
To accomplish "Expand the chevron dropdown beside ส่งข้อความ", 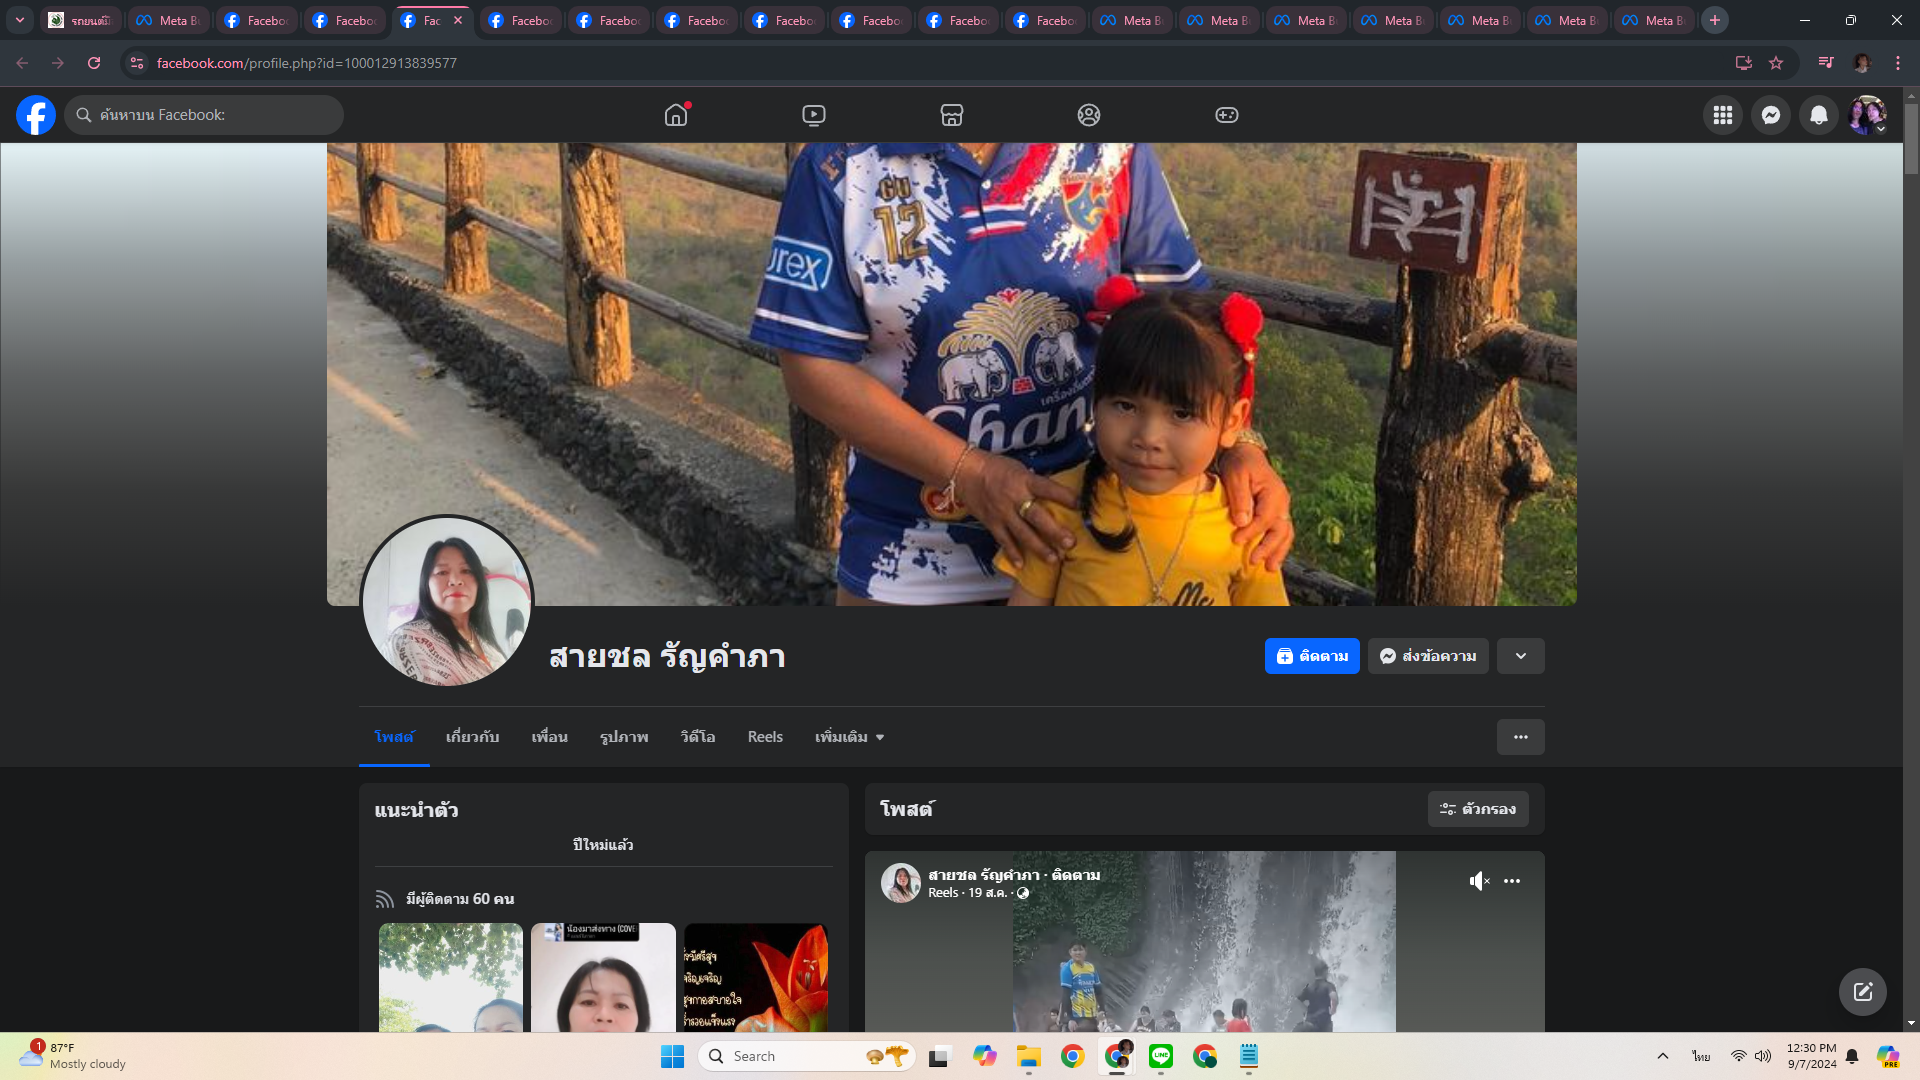I will coord(1521,656).
